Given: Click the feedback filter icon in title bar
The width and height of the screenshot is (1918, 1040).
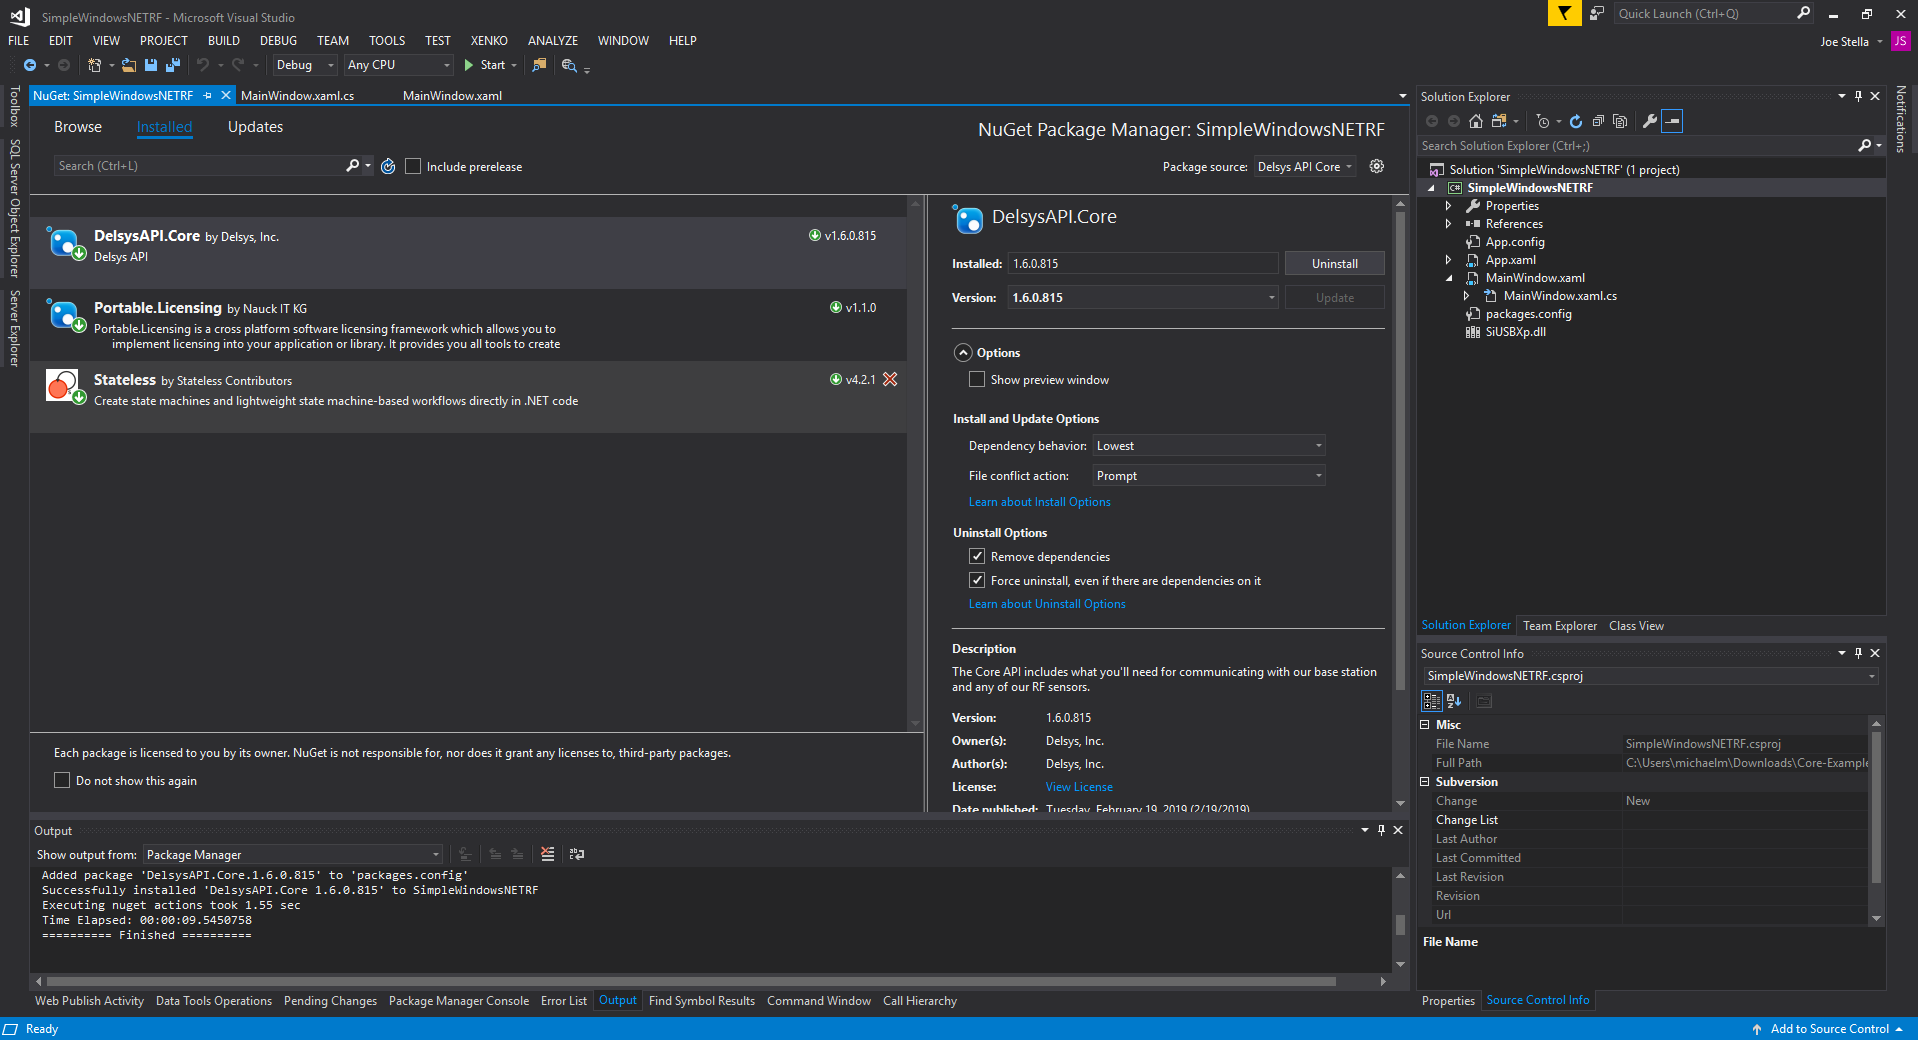Looking at the screenshot, I should click(x=1564, y=13).
